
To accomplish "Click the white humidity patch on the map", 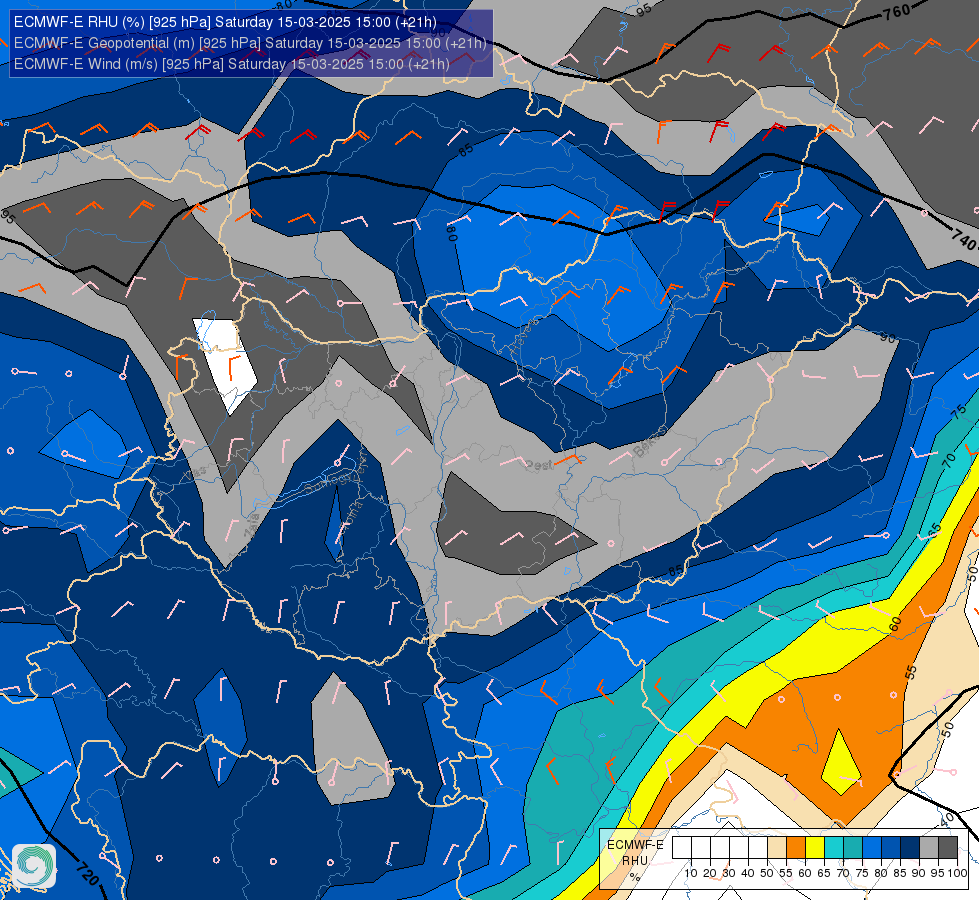I will point(225,365).
